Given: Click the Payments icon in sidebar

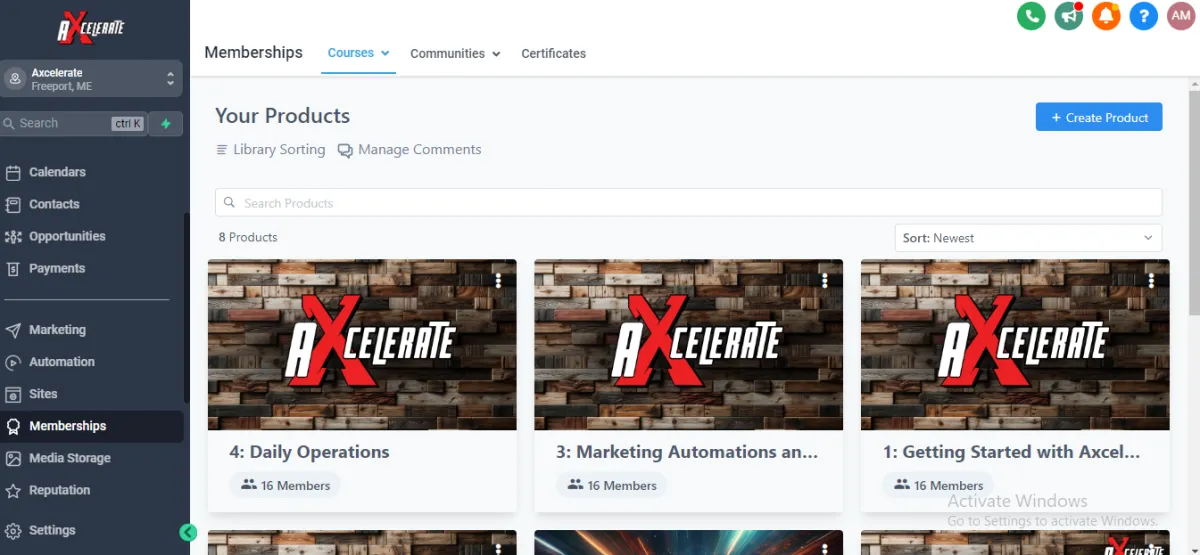Looking at the screenshot, I should (x=13, y=268).
